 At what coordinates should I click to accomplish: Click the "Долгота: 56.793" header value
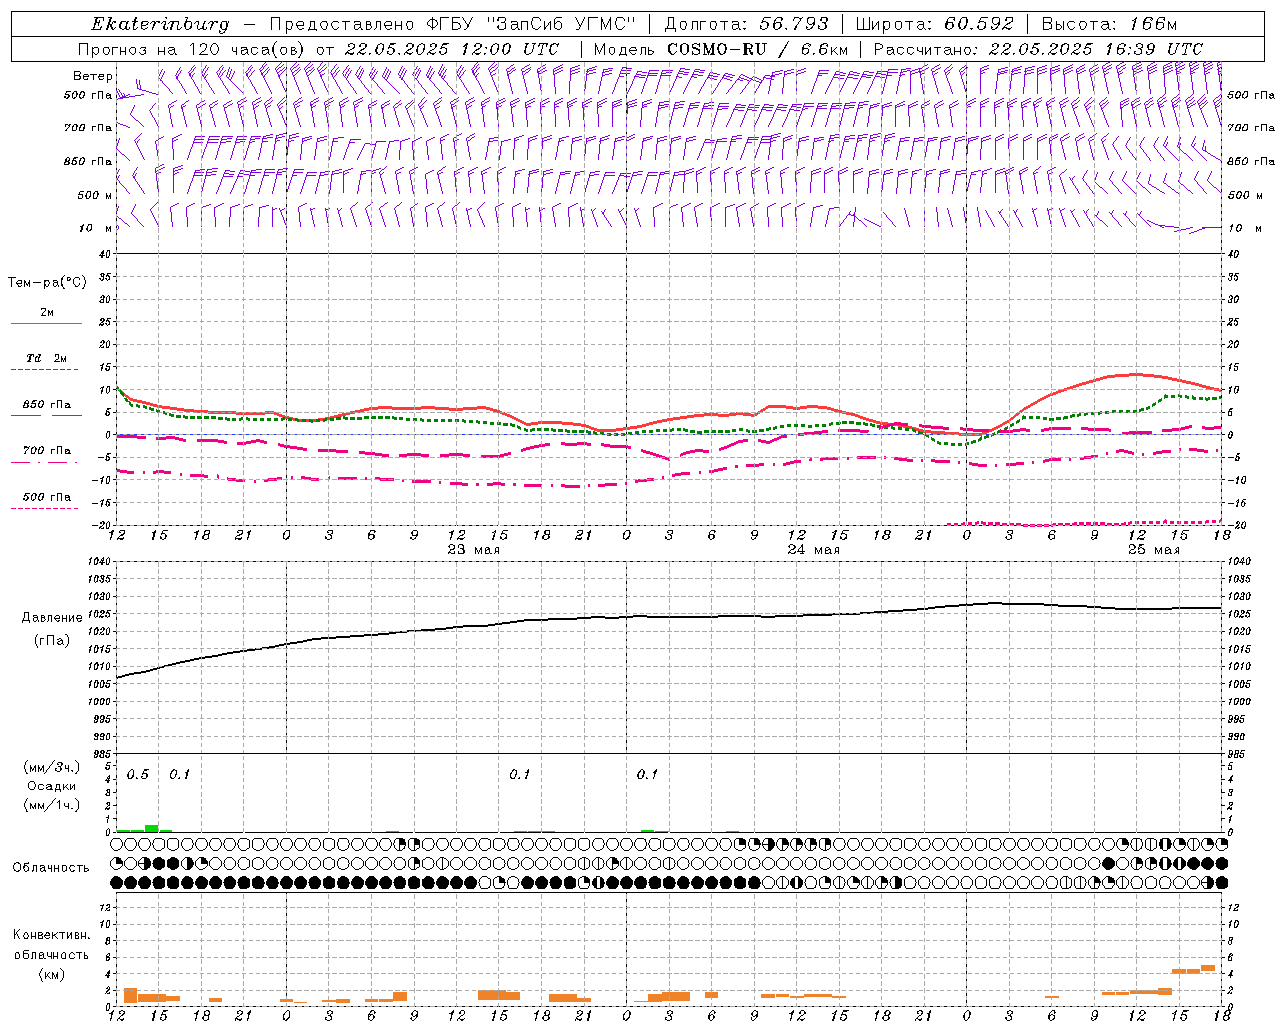point(746,24)
